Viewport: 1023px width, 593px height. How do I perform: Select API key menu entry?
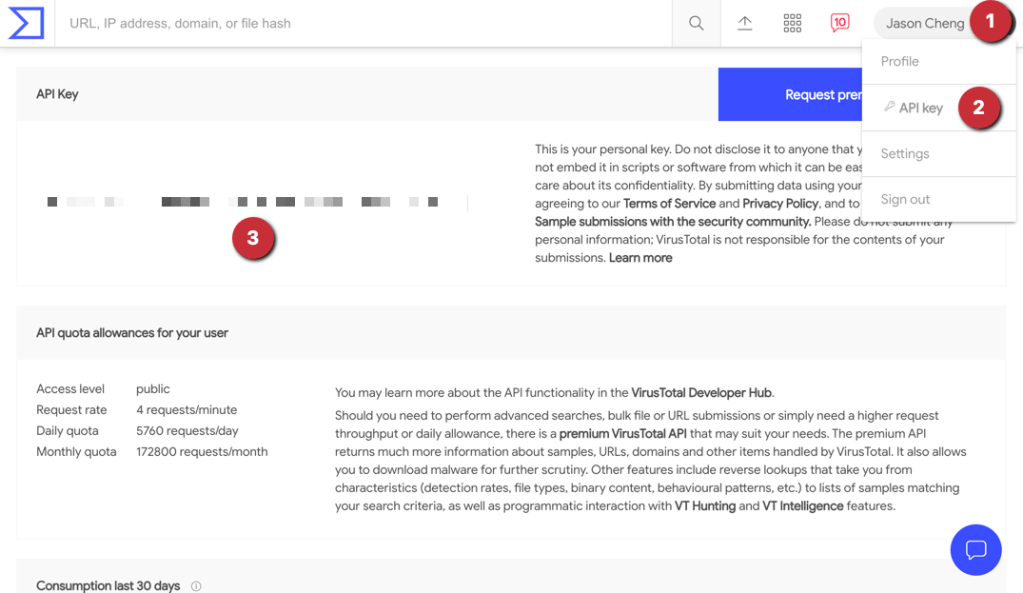tap(919, 108)
